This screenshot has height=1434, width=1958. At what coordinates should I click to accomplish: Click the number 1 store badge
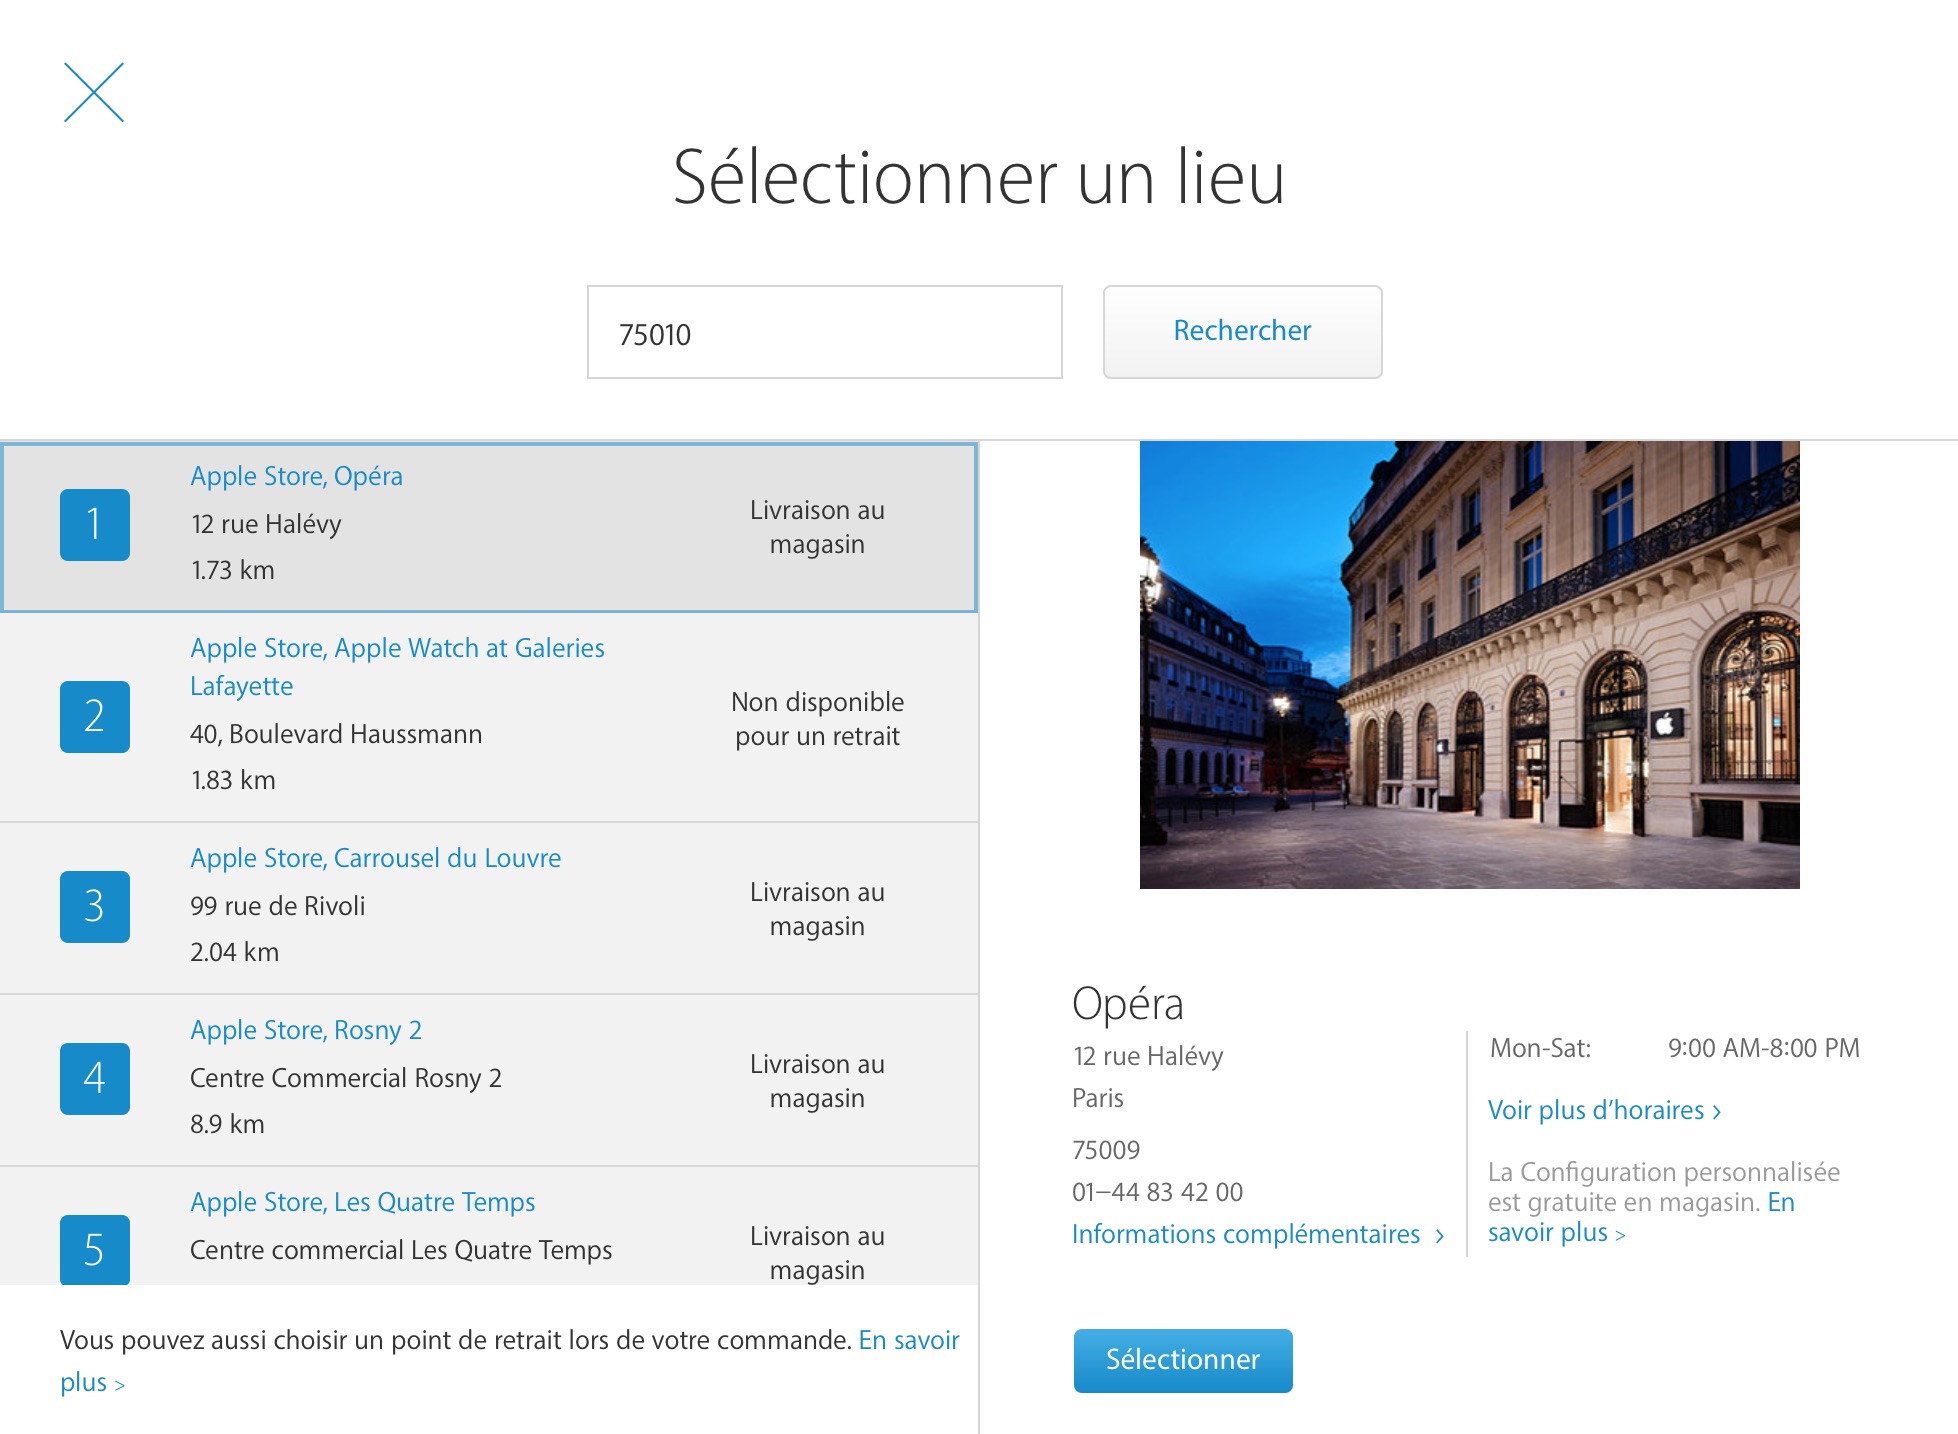(x=95, y=525)
